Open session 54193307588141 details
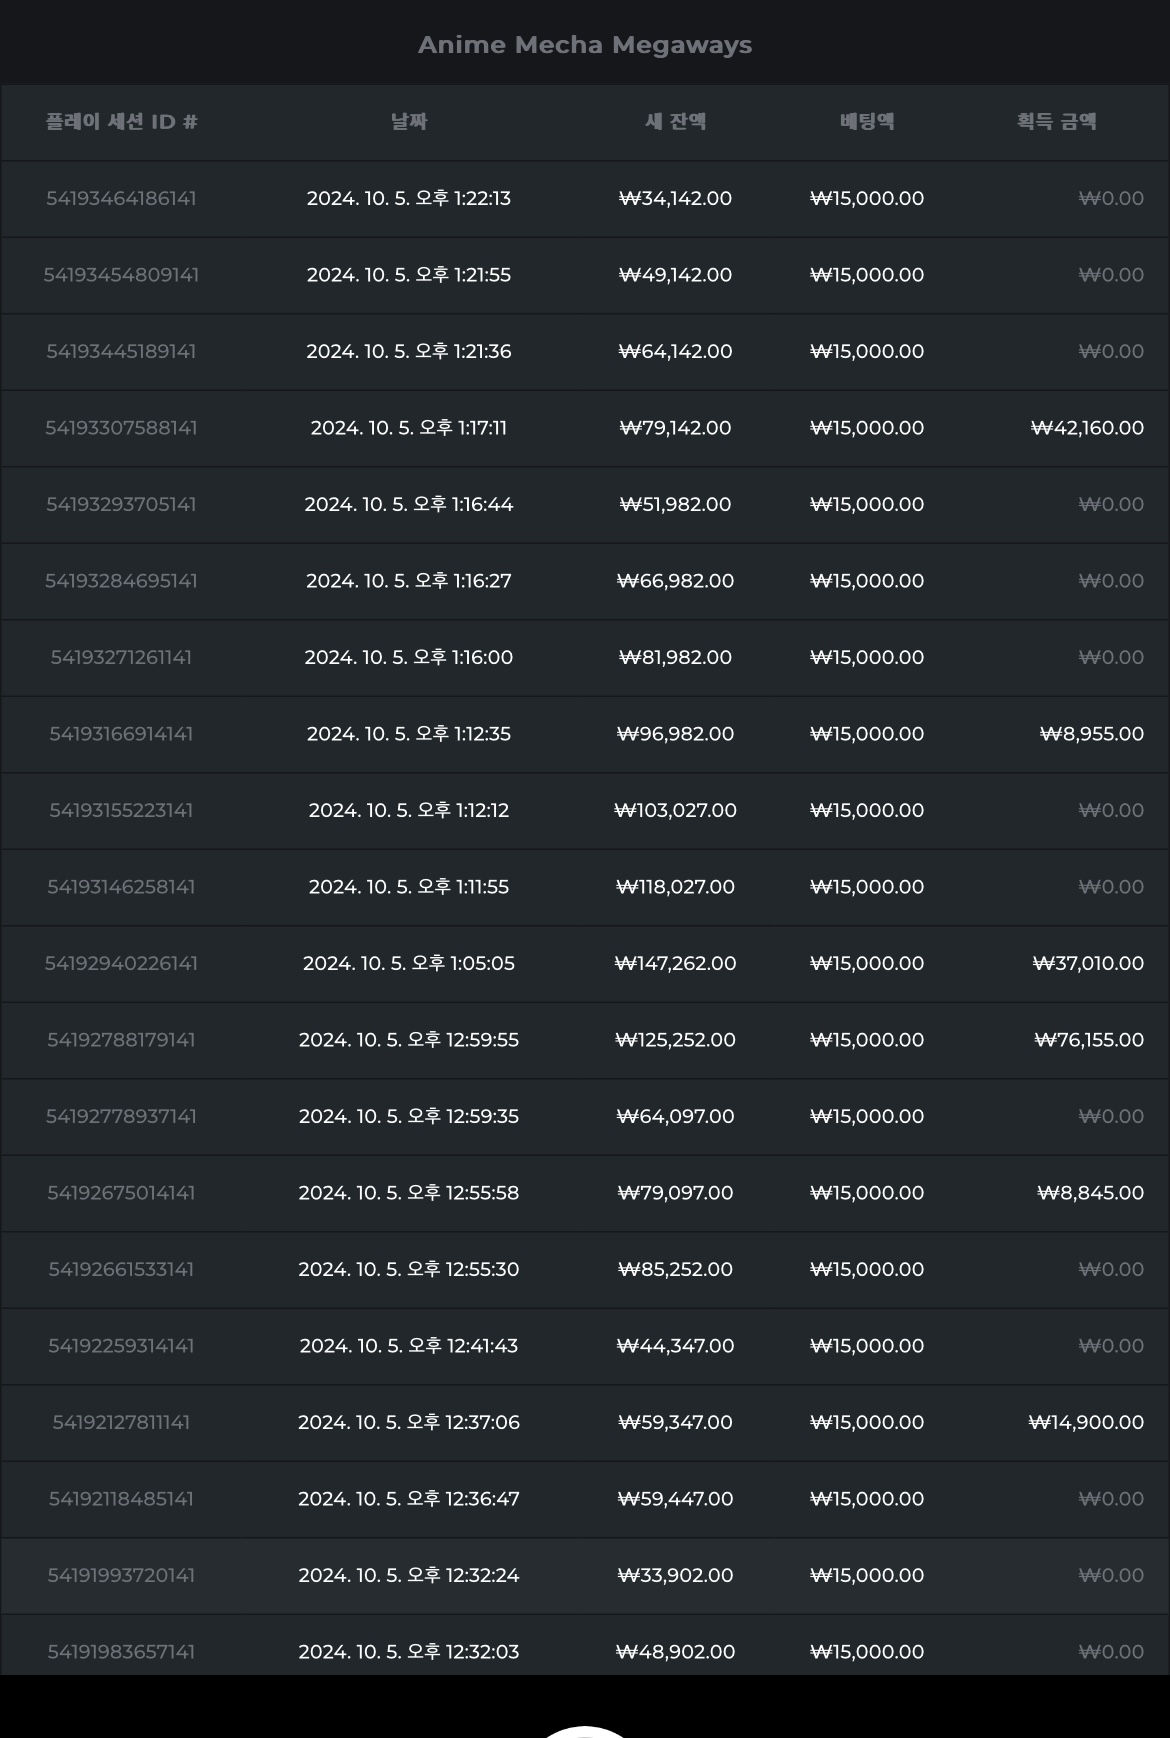 pos(121,428)
